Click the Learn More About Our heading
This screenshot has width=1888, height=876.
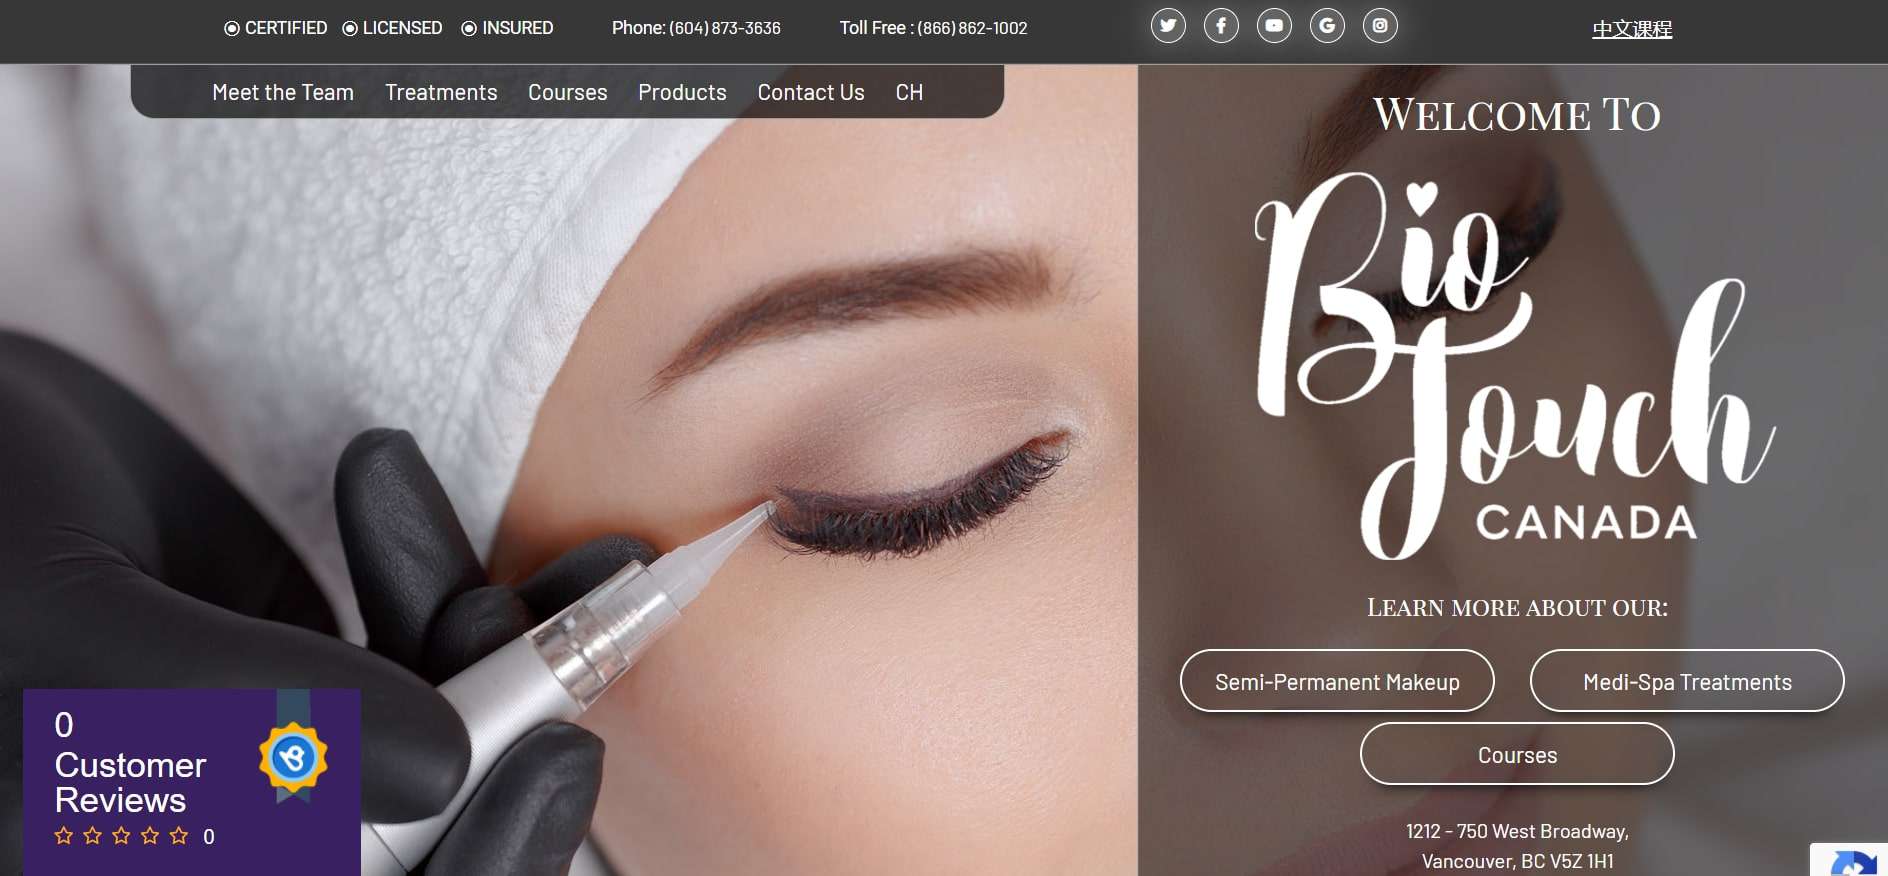coord(1517,607)
